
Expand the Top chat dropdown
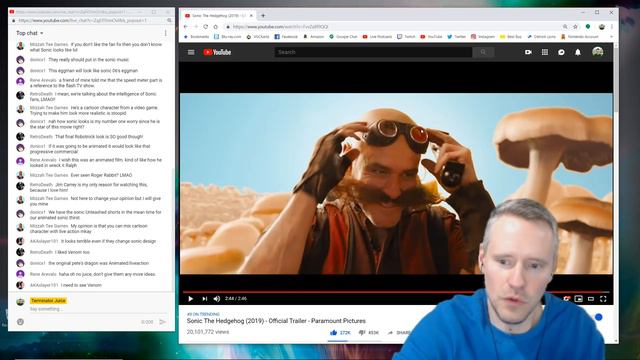[30, 33]
